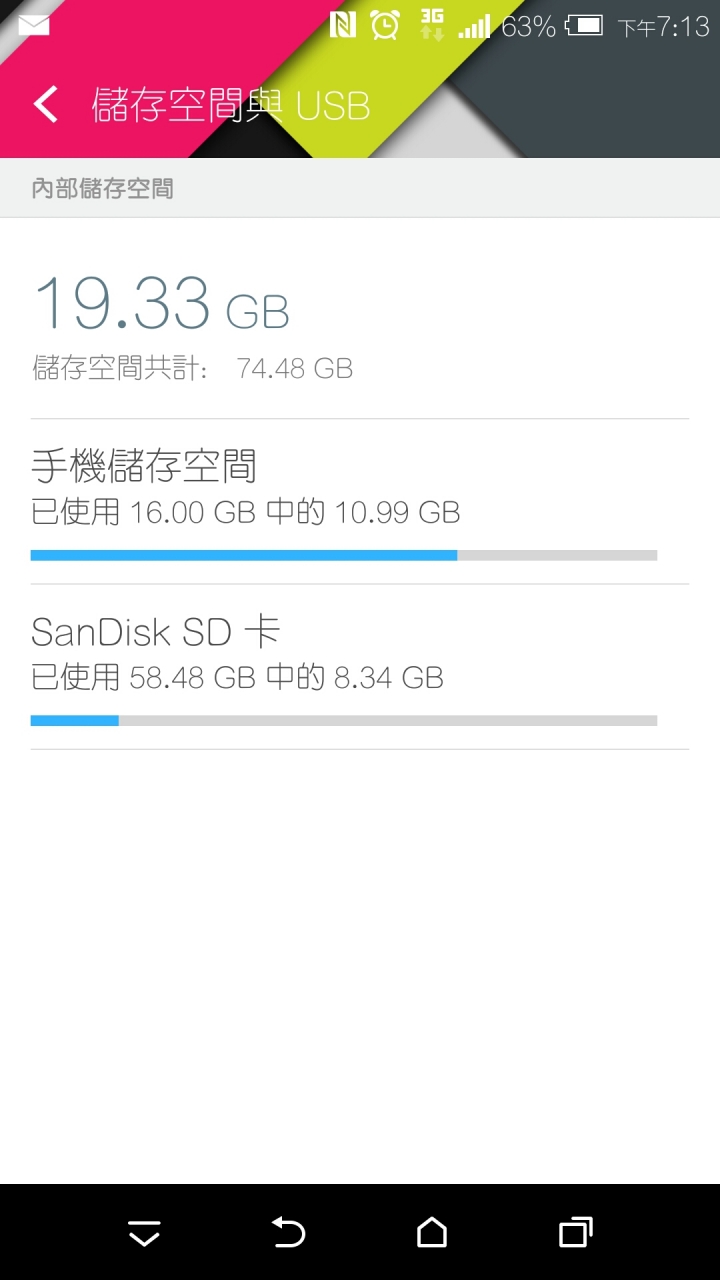
Task: Tap the Home navigation button
Action: click(432, 1232)
